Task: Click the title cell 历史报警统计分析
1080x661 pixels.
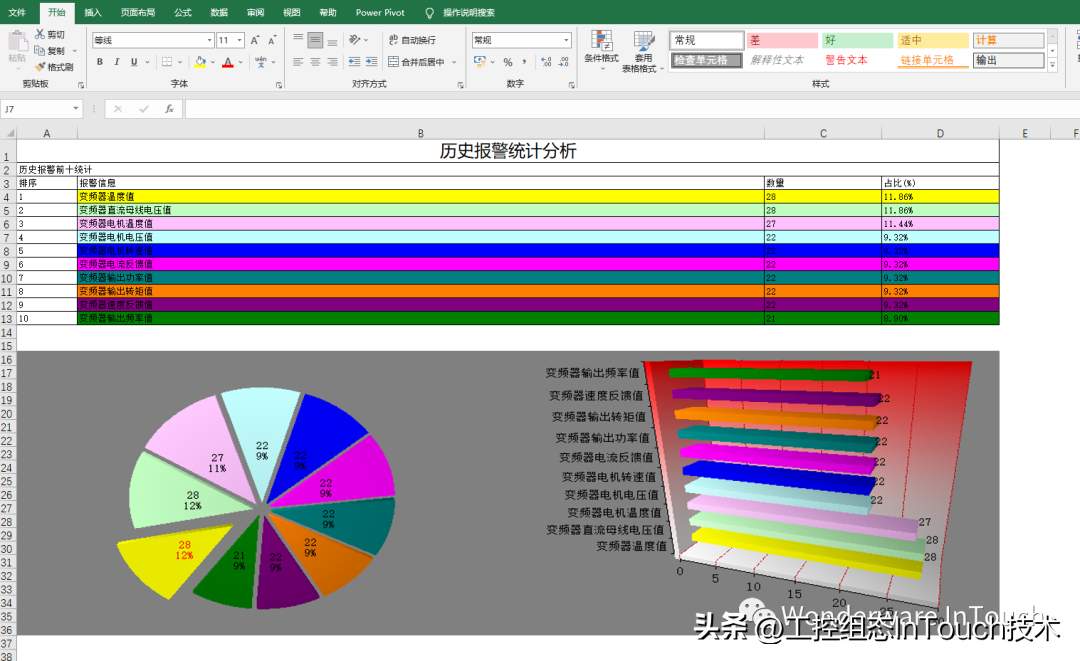Action: pos(507,152)
